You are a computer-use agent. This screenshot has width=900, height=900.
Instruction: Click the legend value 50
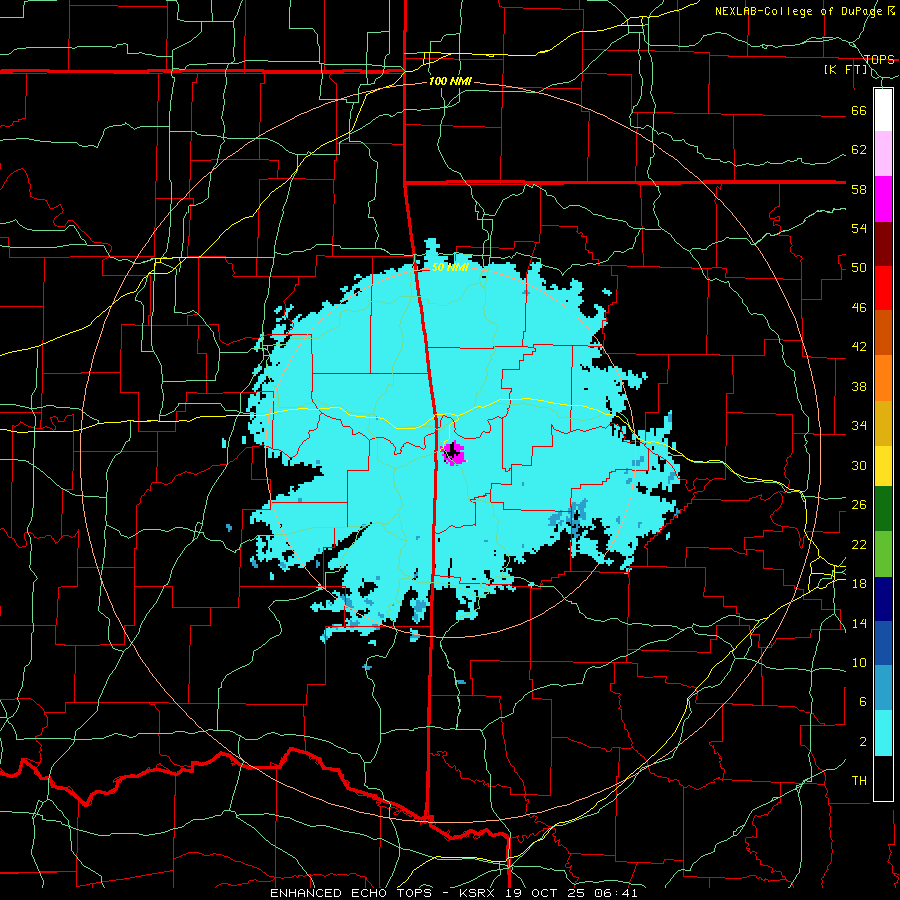pos(859,268)
